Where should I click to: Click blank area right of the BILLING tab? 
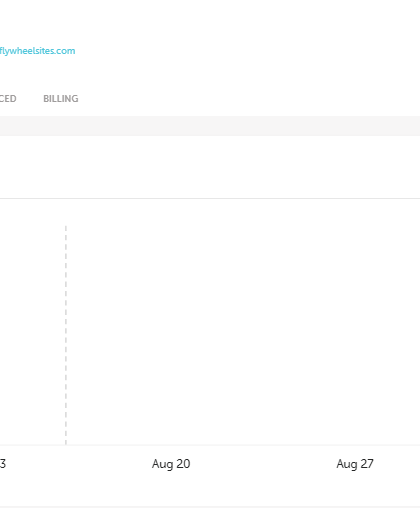(x=249, y=99)
